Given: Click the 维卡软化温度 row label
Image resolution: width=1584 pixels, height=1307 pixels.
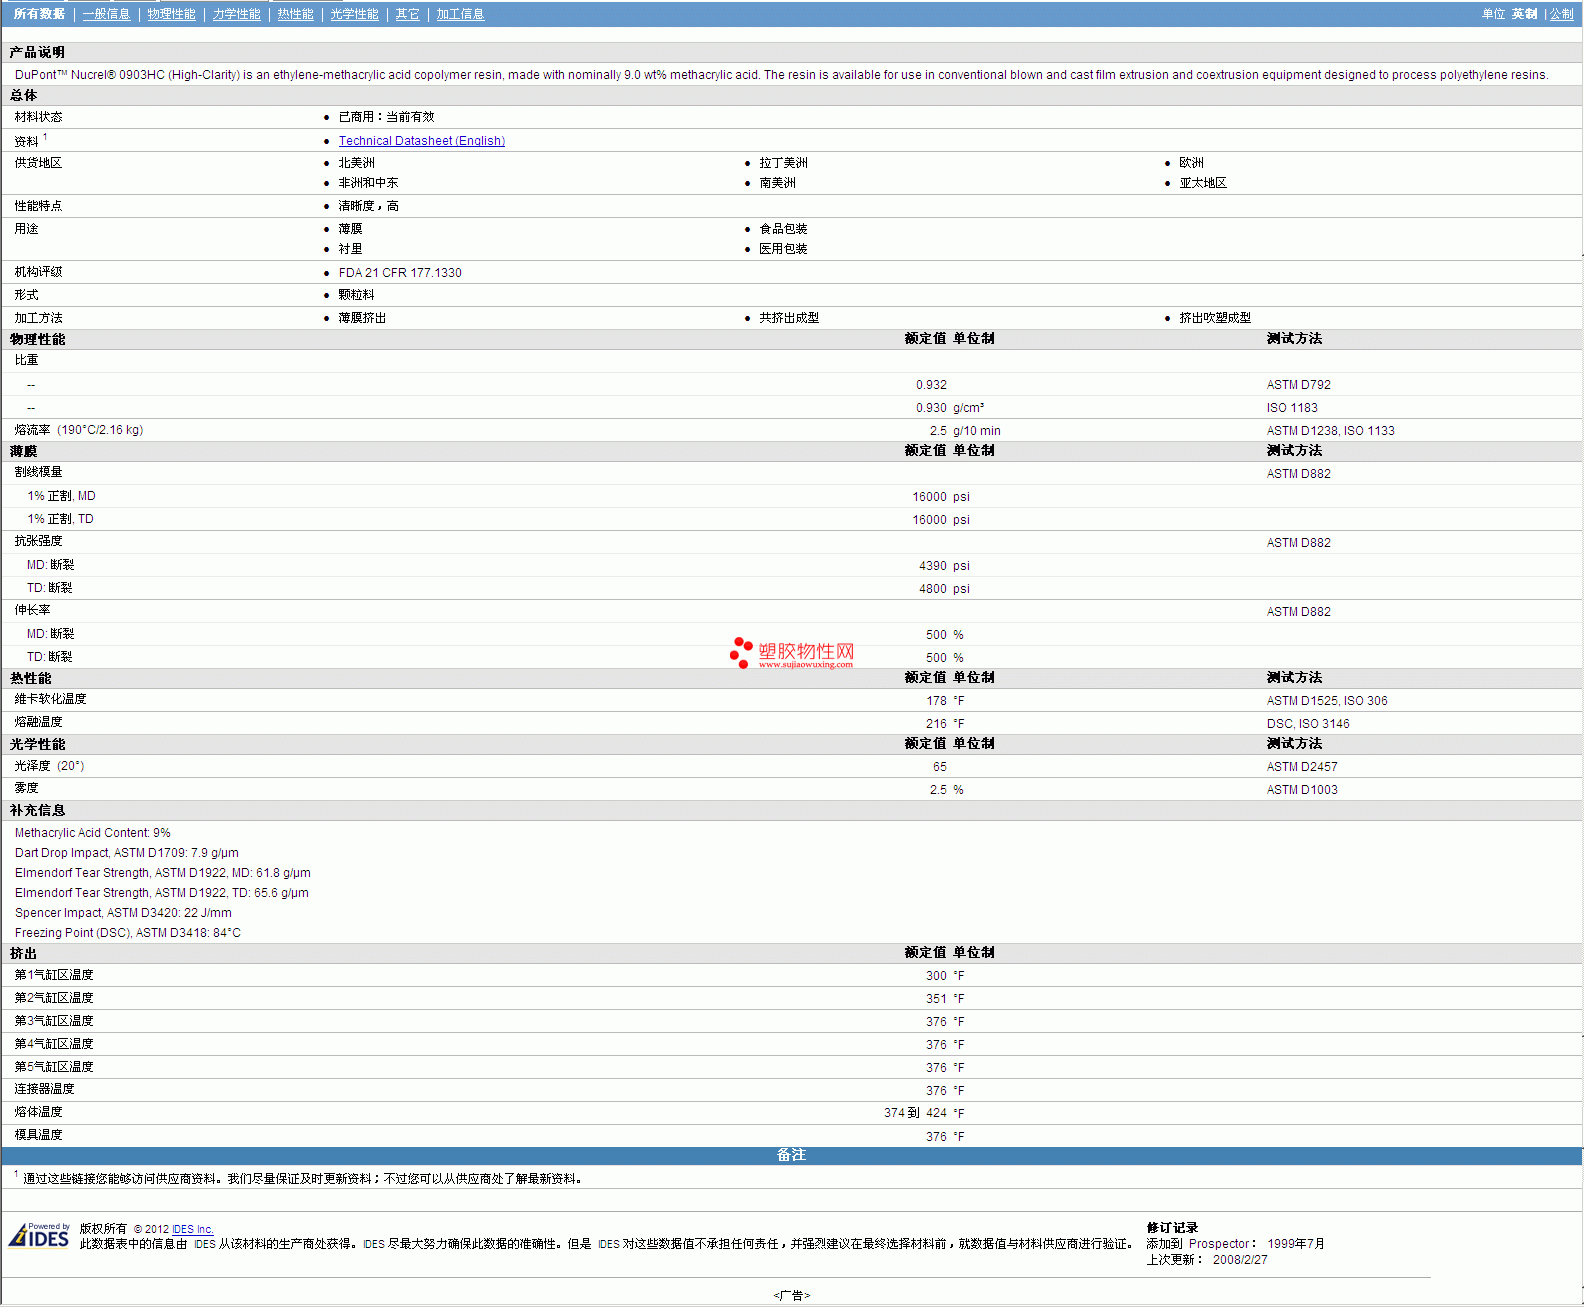Looking at the screenshot, I should point(50,699).
